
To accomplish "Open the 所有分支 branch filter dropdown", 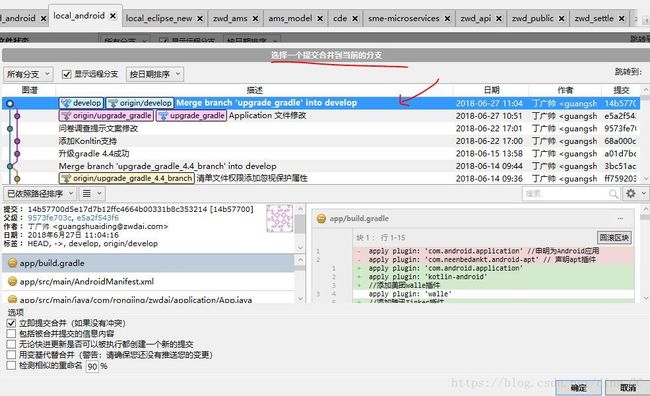I will (28, 74).
